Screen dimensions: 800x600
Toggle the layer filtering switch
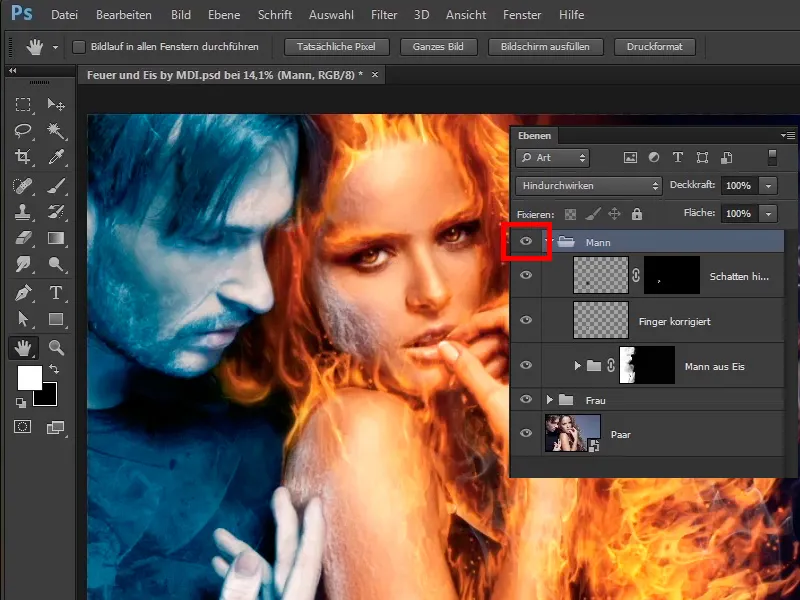[x=772, y=158]
